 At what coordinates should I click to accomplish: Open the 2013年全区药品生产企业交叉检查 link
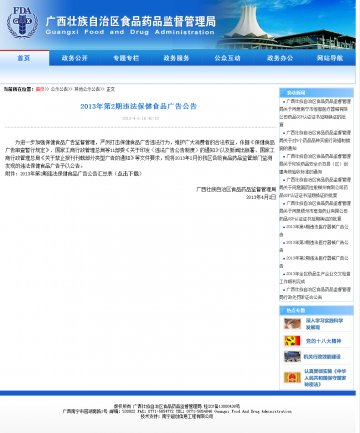pos(315,277)
